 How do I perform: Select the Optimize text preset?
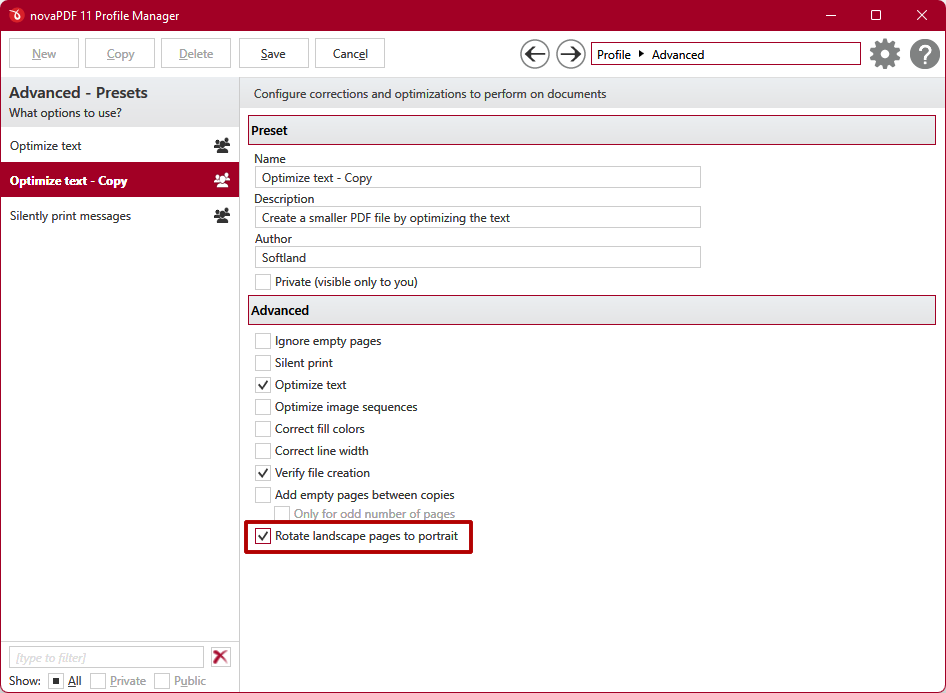pyautogui.click(x=120, y=145)
